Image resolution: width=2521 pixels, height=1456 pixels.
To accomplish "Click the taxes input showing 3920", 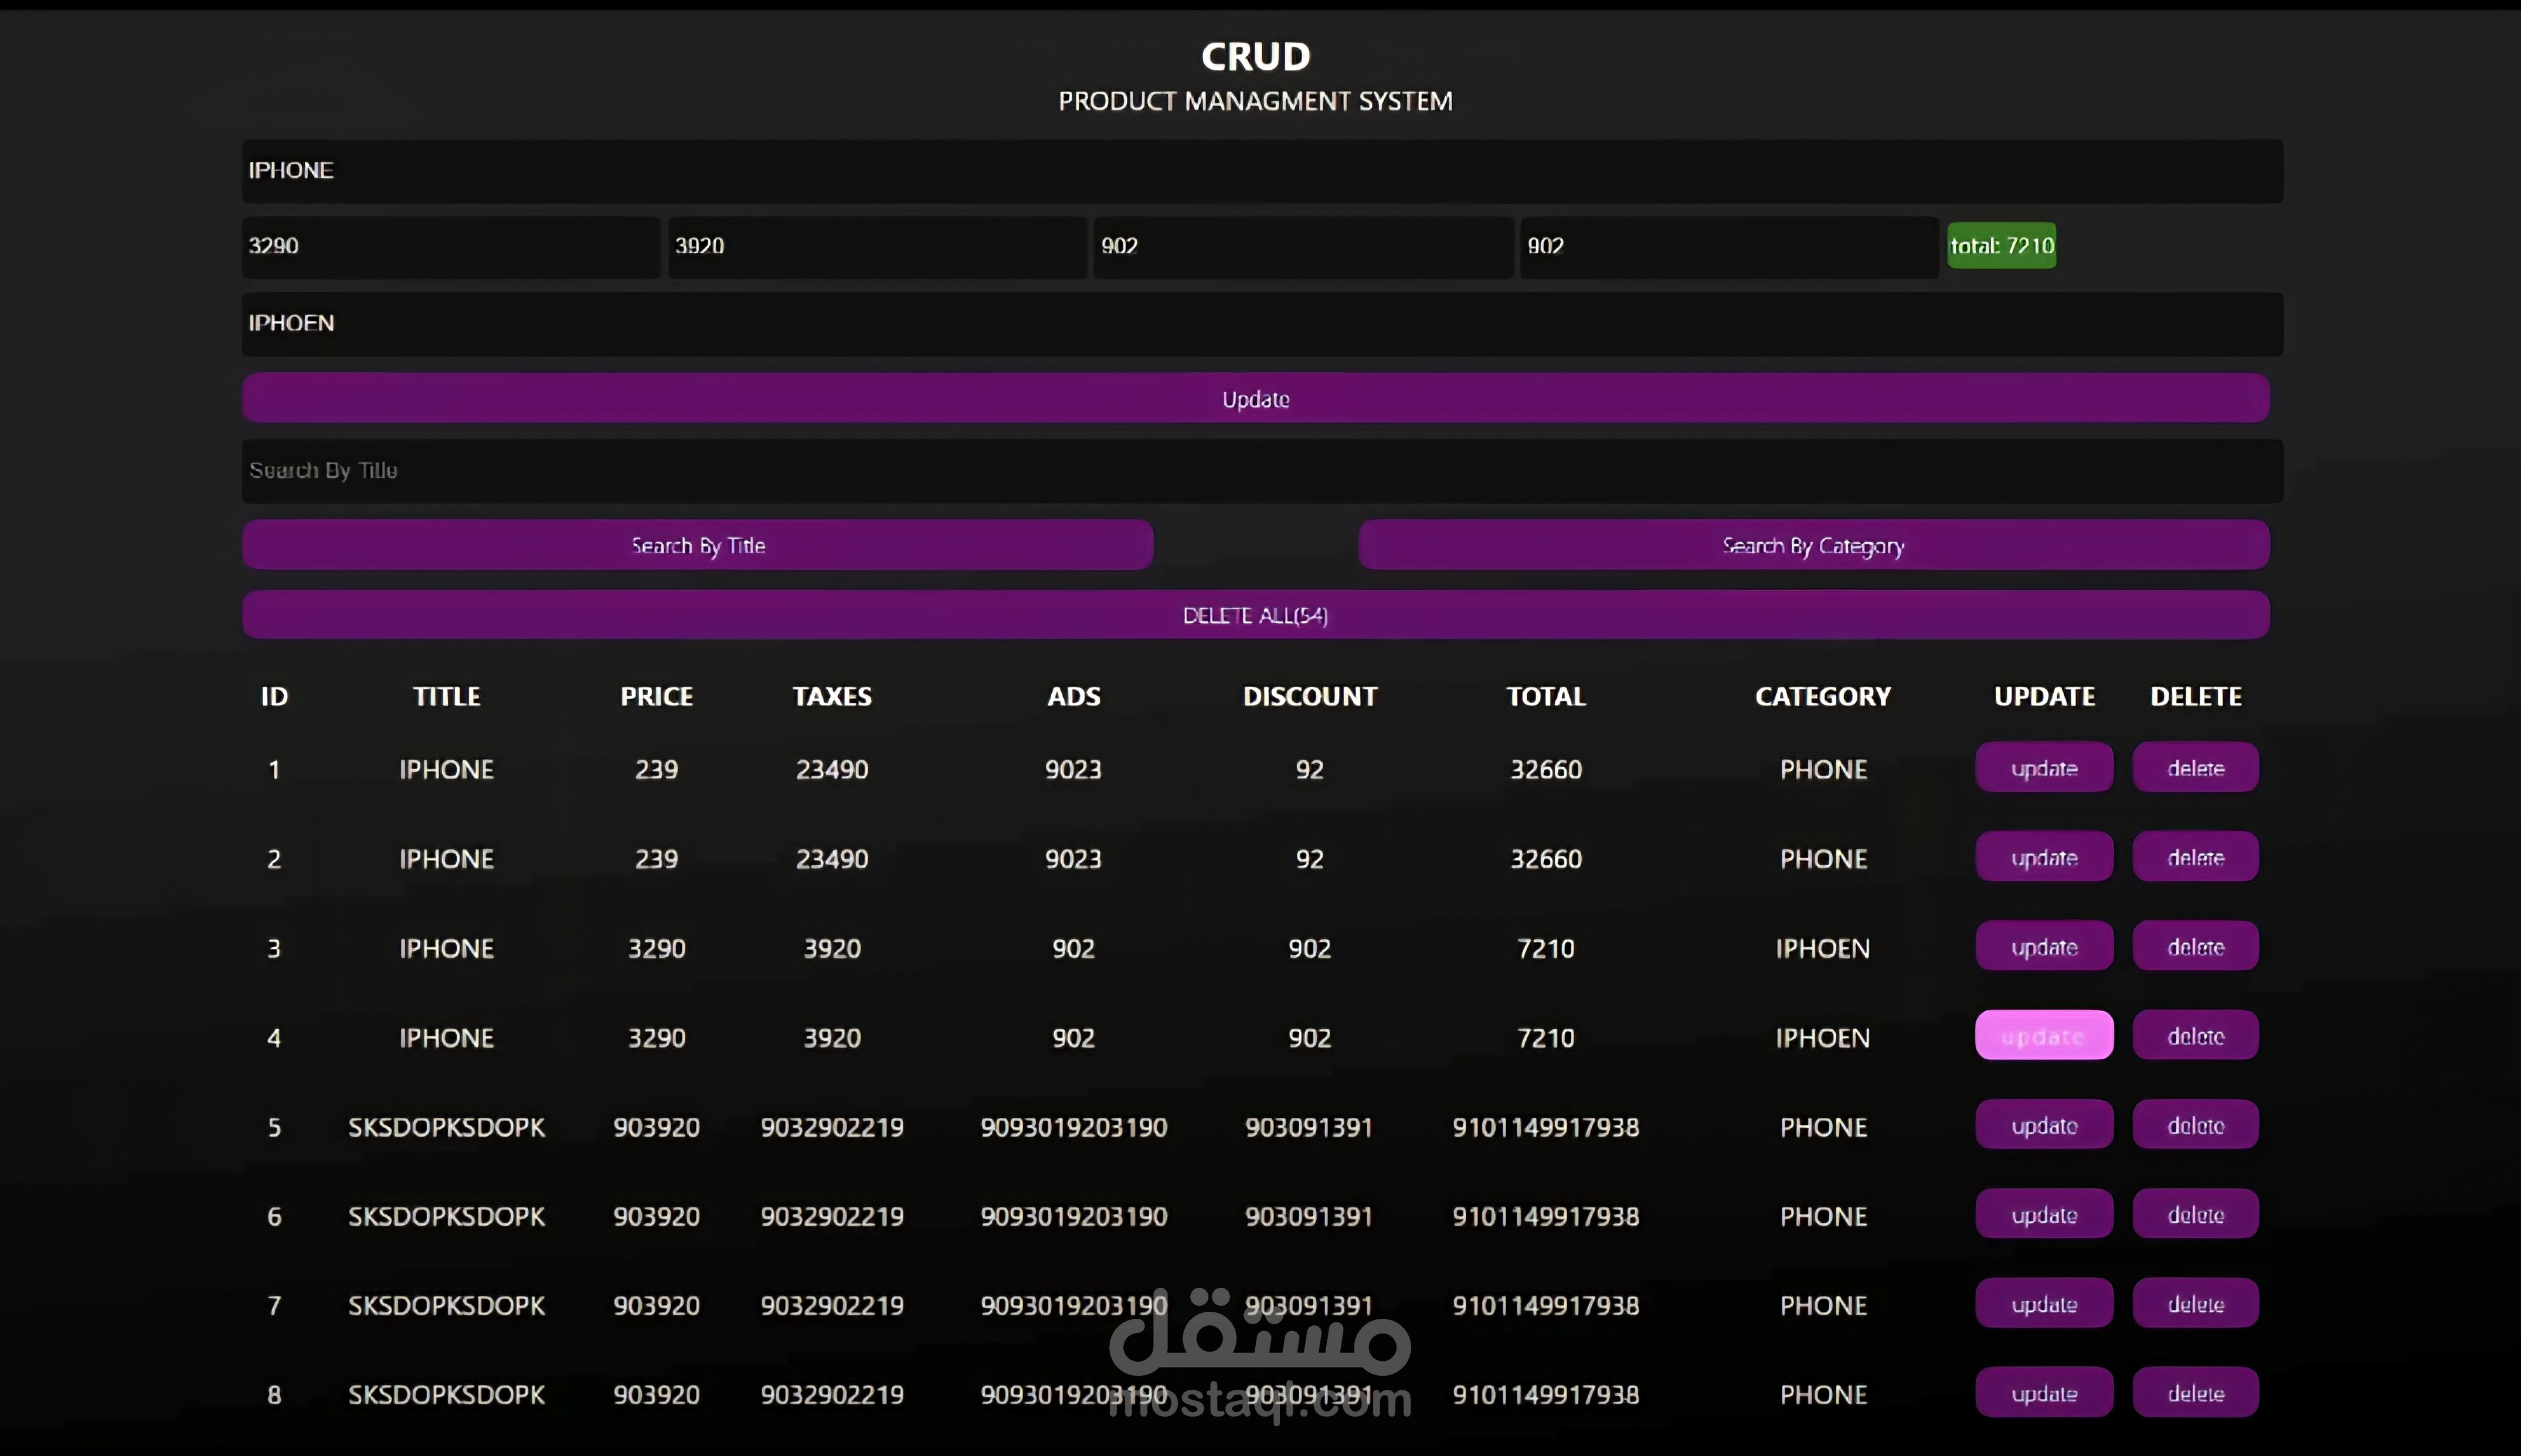I will click(876, 246).
